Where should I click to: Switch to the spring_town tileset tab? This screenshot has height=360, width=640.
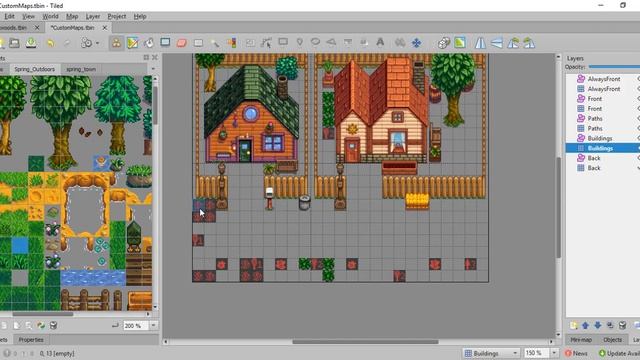click(x=81, y=69)
